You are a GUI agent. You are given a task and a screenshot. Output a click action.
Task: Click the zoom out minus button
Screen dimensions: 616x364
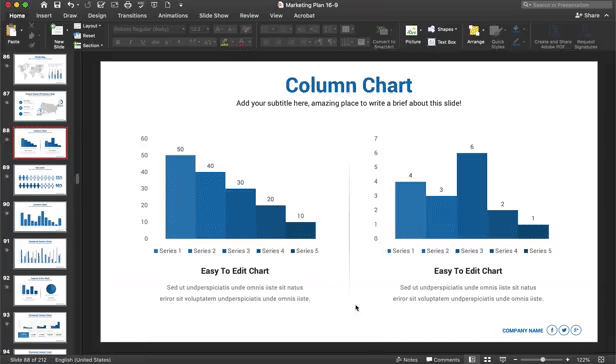pyautogui.click(x=515, y=360)
